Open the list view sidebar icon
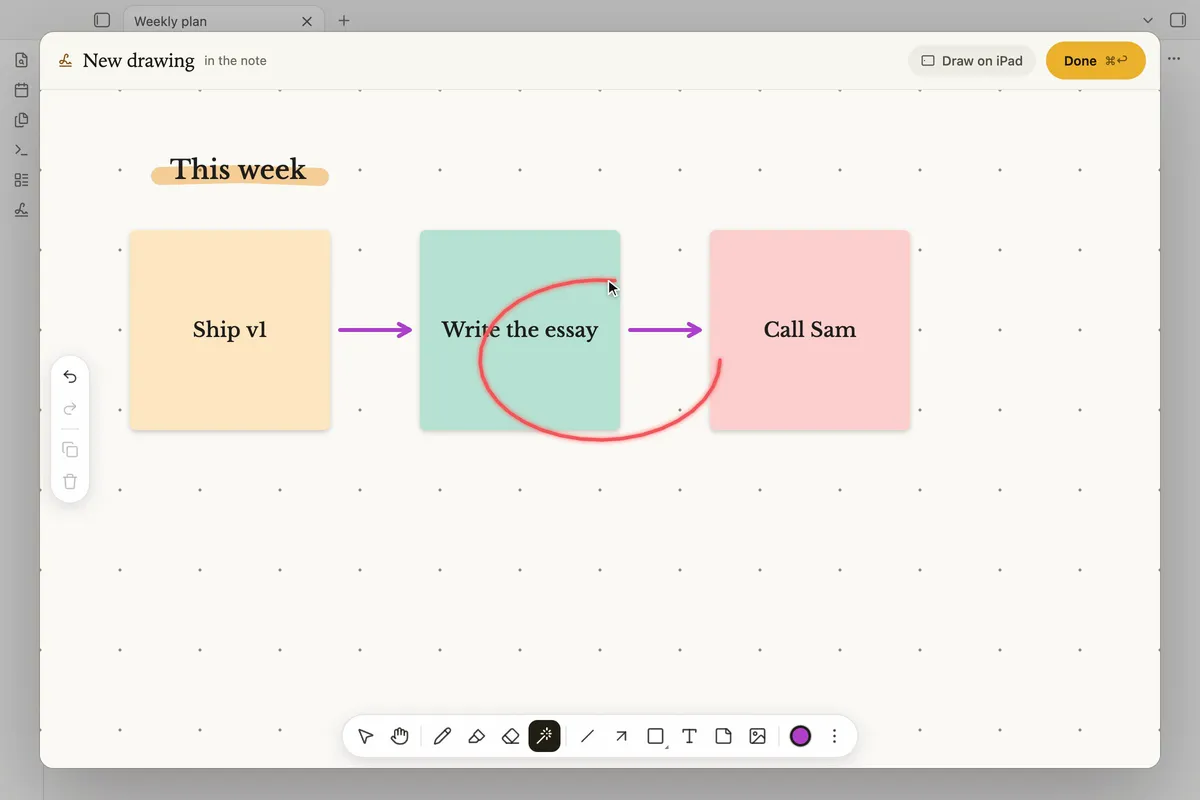 (x=21, y=180)
